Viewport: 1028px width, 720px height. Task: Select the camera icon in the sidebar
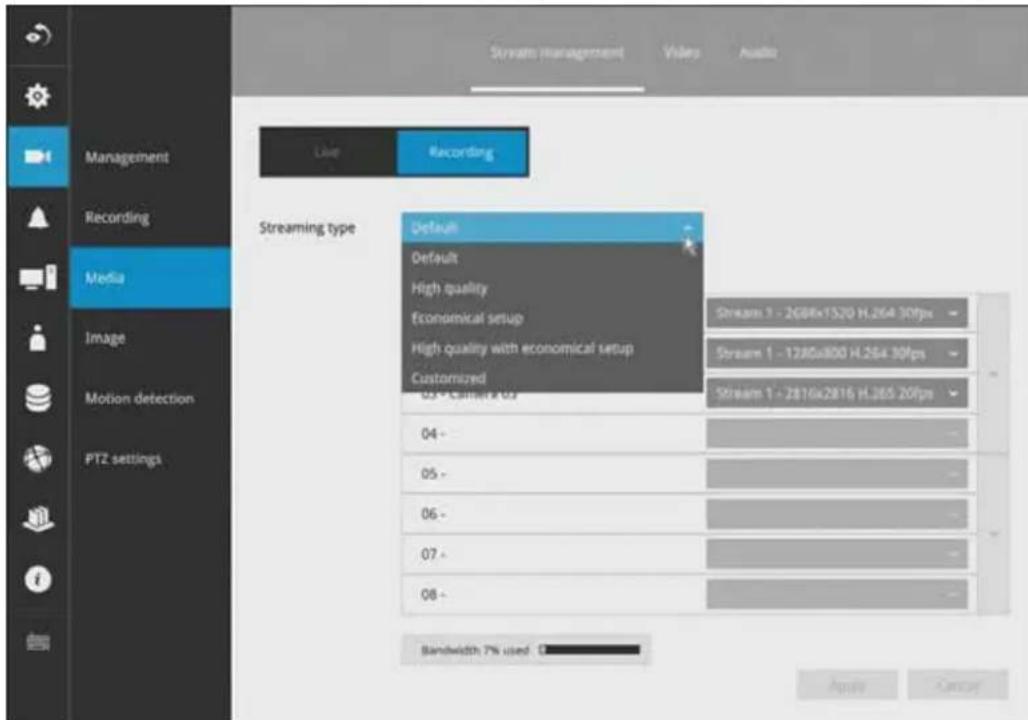(x=37, y=157)
